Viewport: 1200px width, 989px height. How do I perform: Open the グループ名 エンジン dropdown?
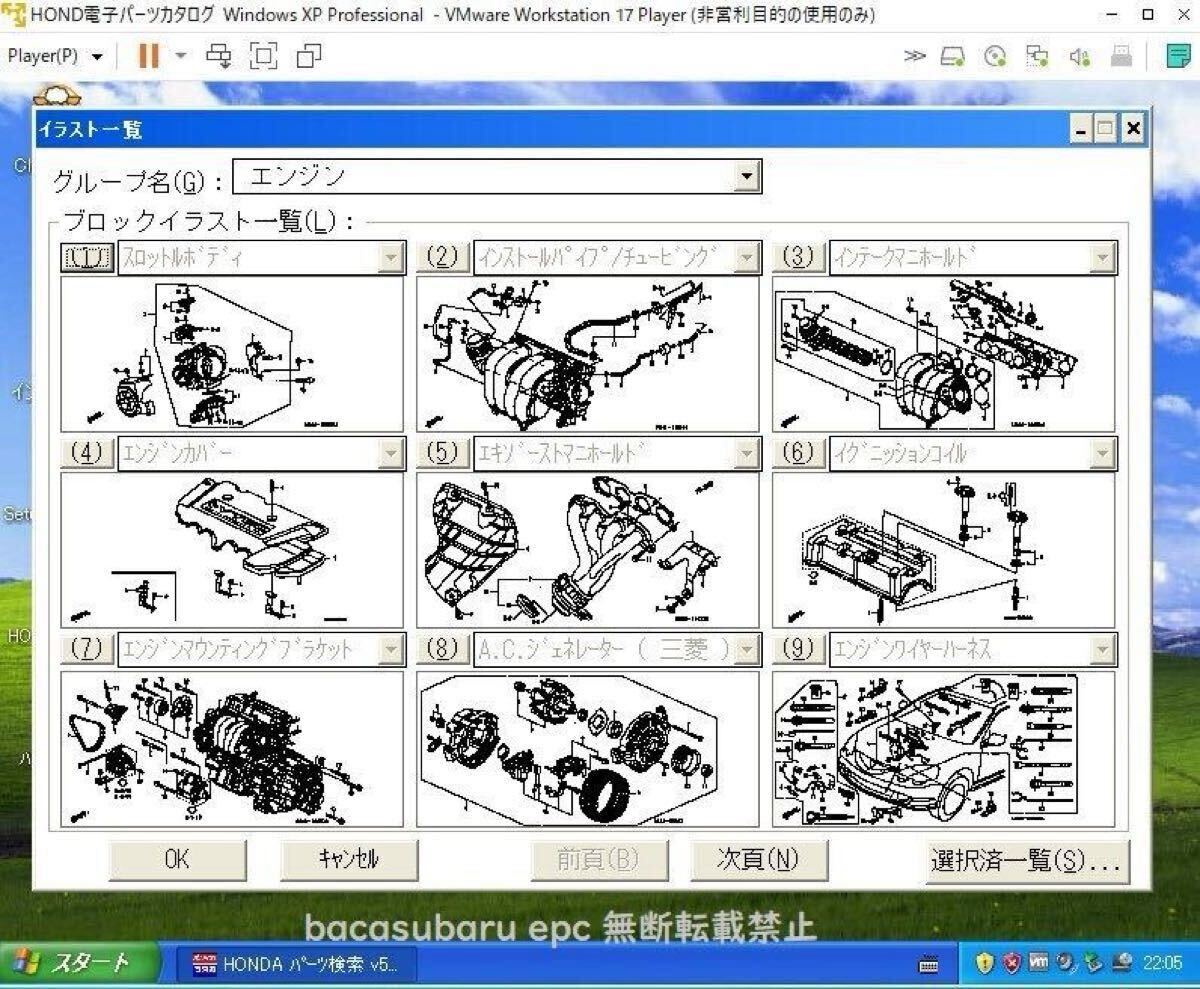point(746,177)
